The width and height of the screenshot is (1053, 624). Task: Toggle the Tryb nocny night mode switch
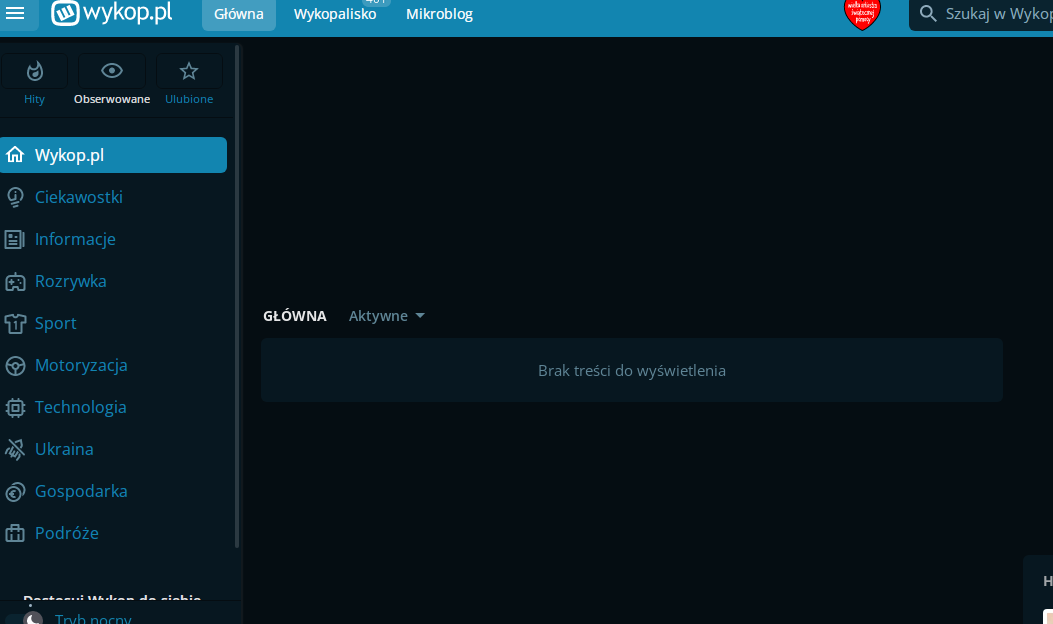coord(30,618)
